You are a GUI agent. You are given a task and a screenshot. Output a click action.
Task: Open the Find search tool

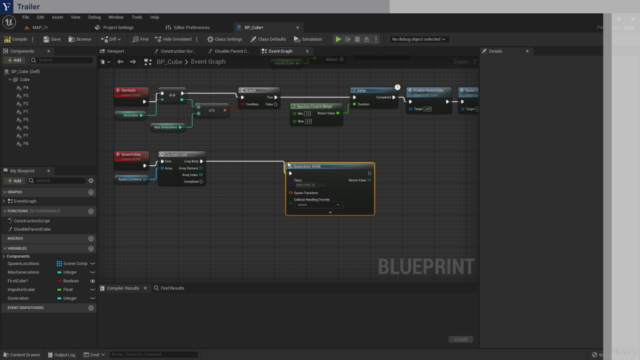[x=140, y=39]
